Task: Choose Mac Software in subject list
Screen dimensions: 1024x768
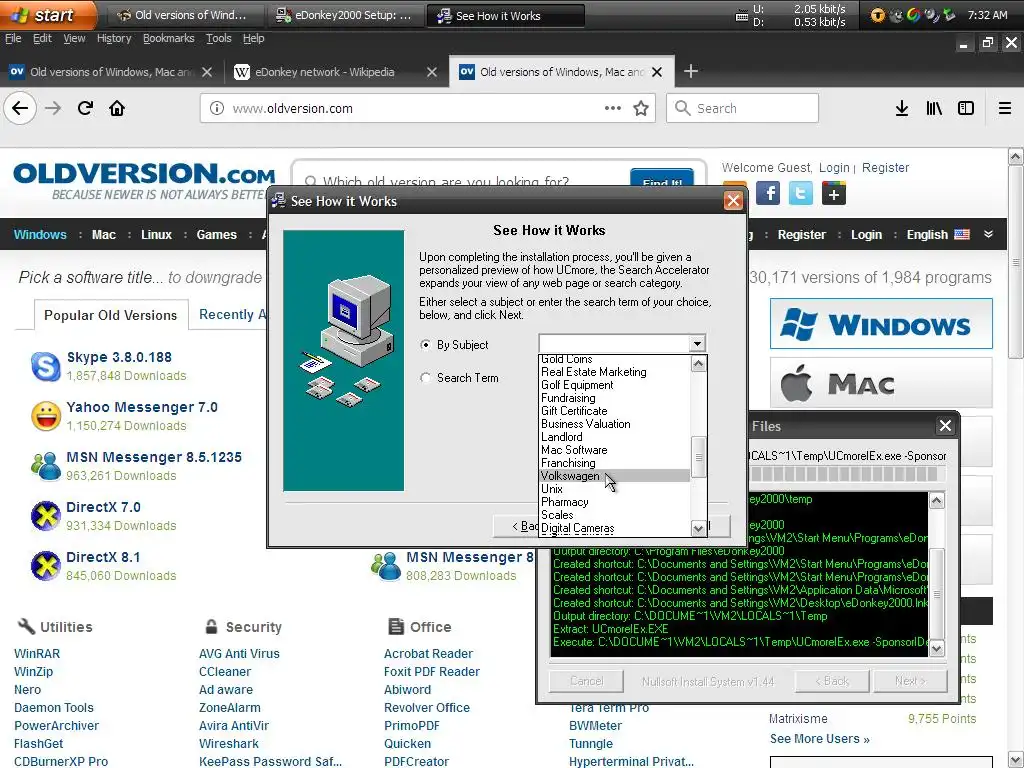Action: click(614, 450)
